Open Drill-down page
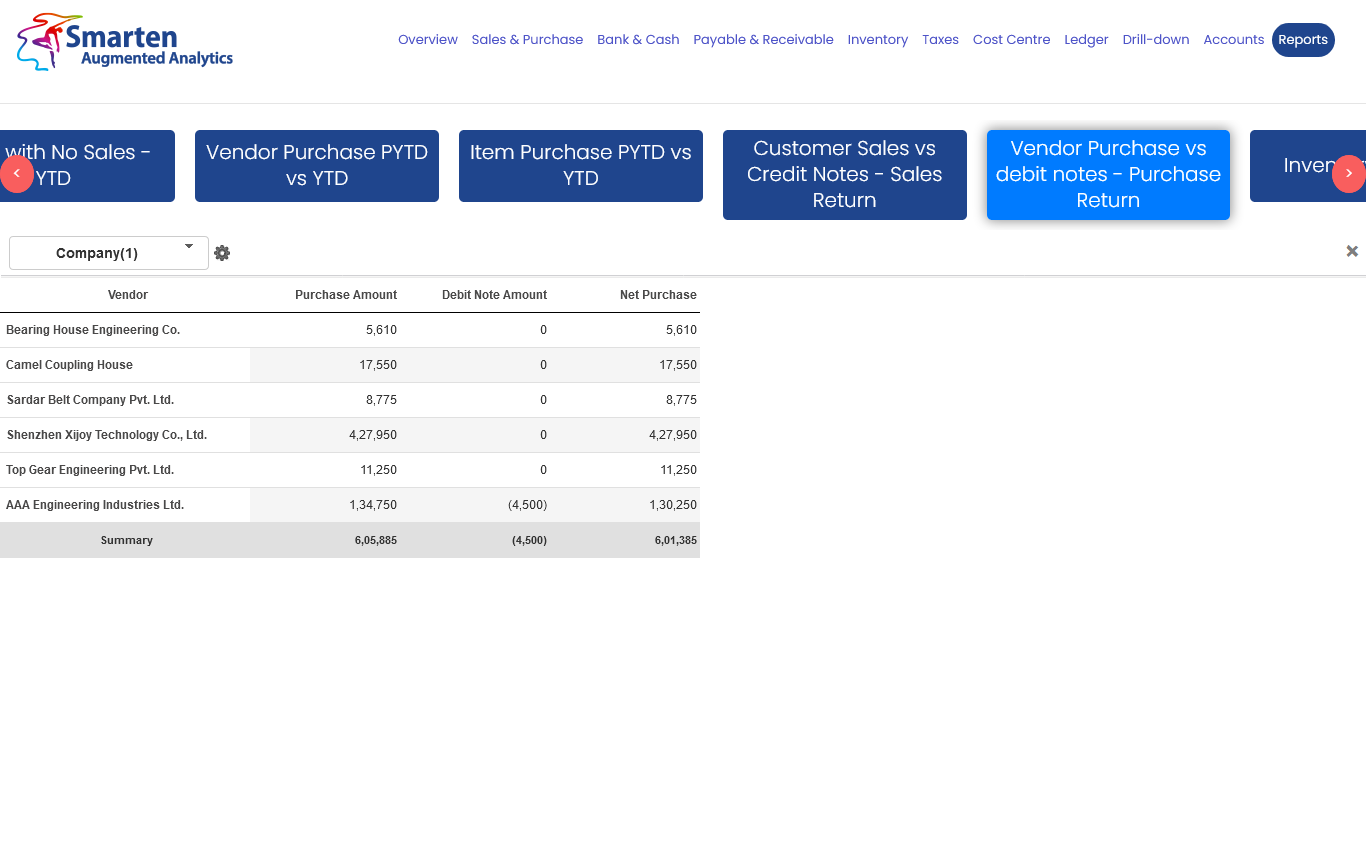1366x862 pixels. pyautogui.click(x=1156, y=40)
